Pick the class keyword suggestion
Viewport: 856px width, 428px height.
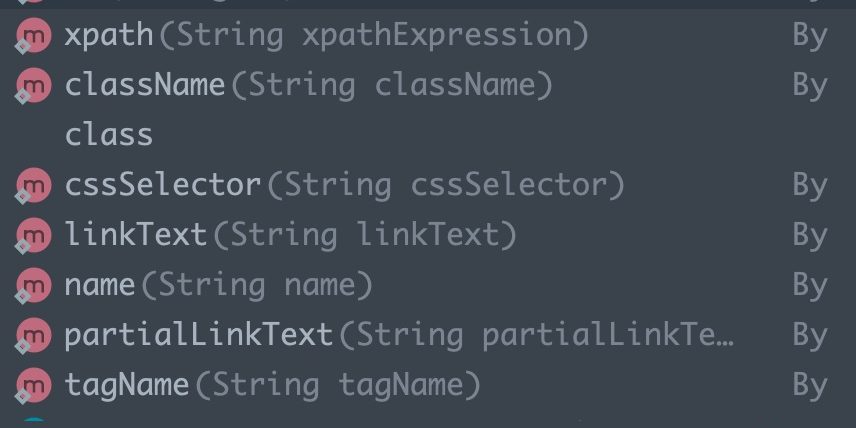click(x=428, y=135)
